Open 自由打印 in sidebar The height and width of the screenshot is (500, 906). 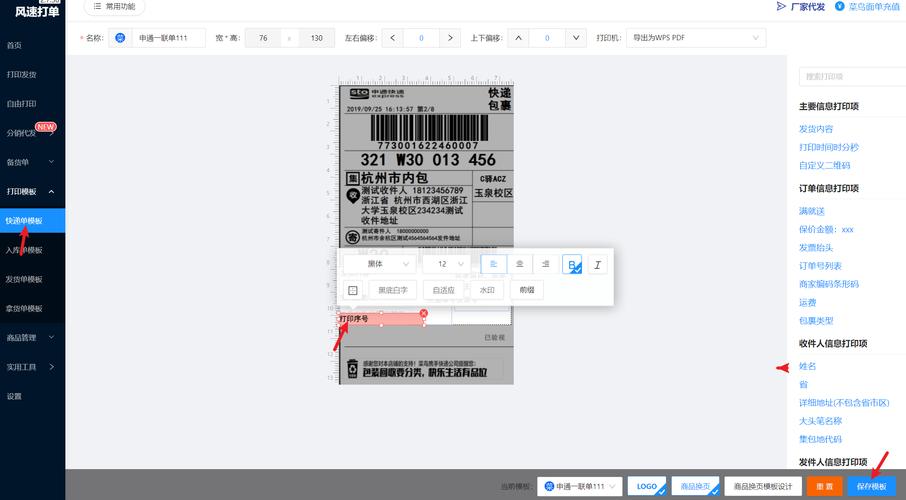pos(21,103)
